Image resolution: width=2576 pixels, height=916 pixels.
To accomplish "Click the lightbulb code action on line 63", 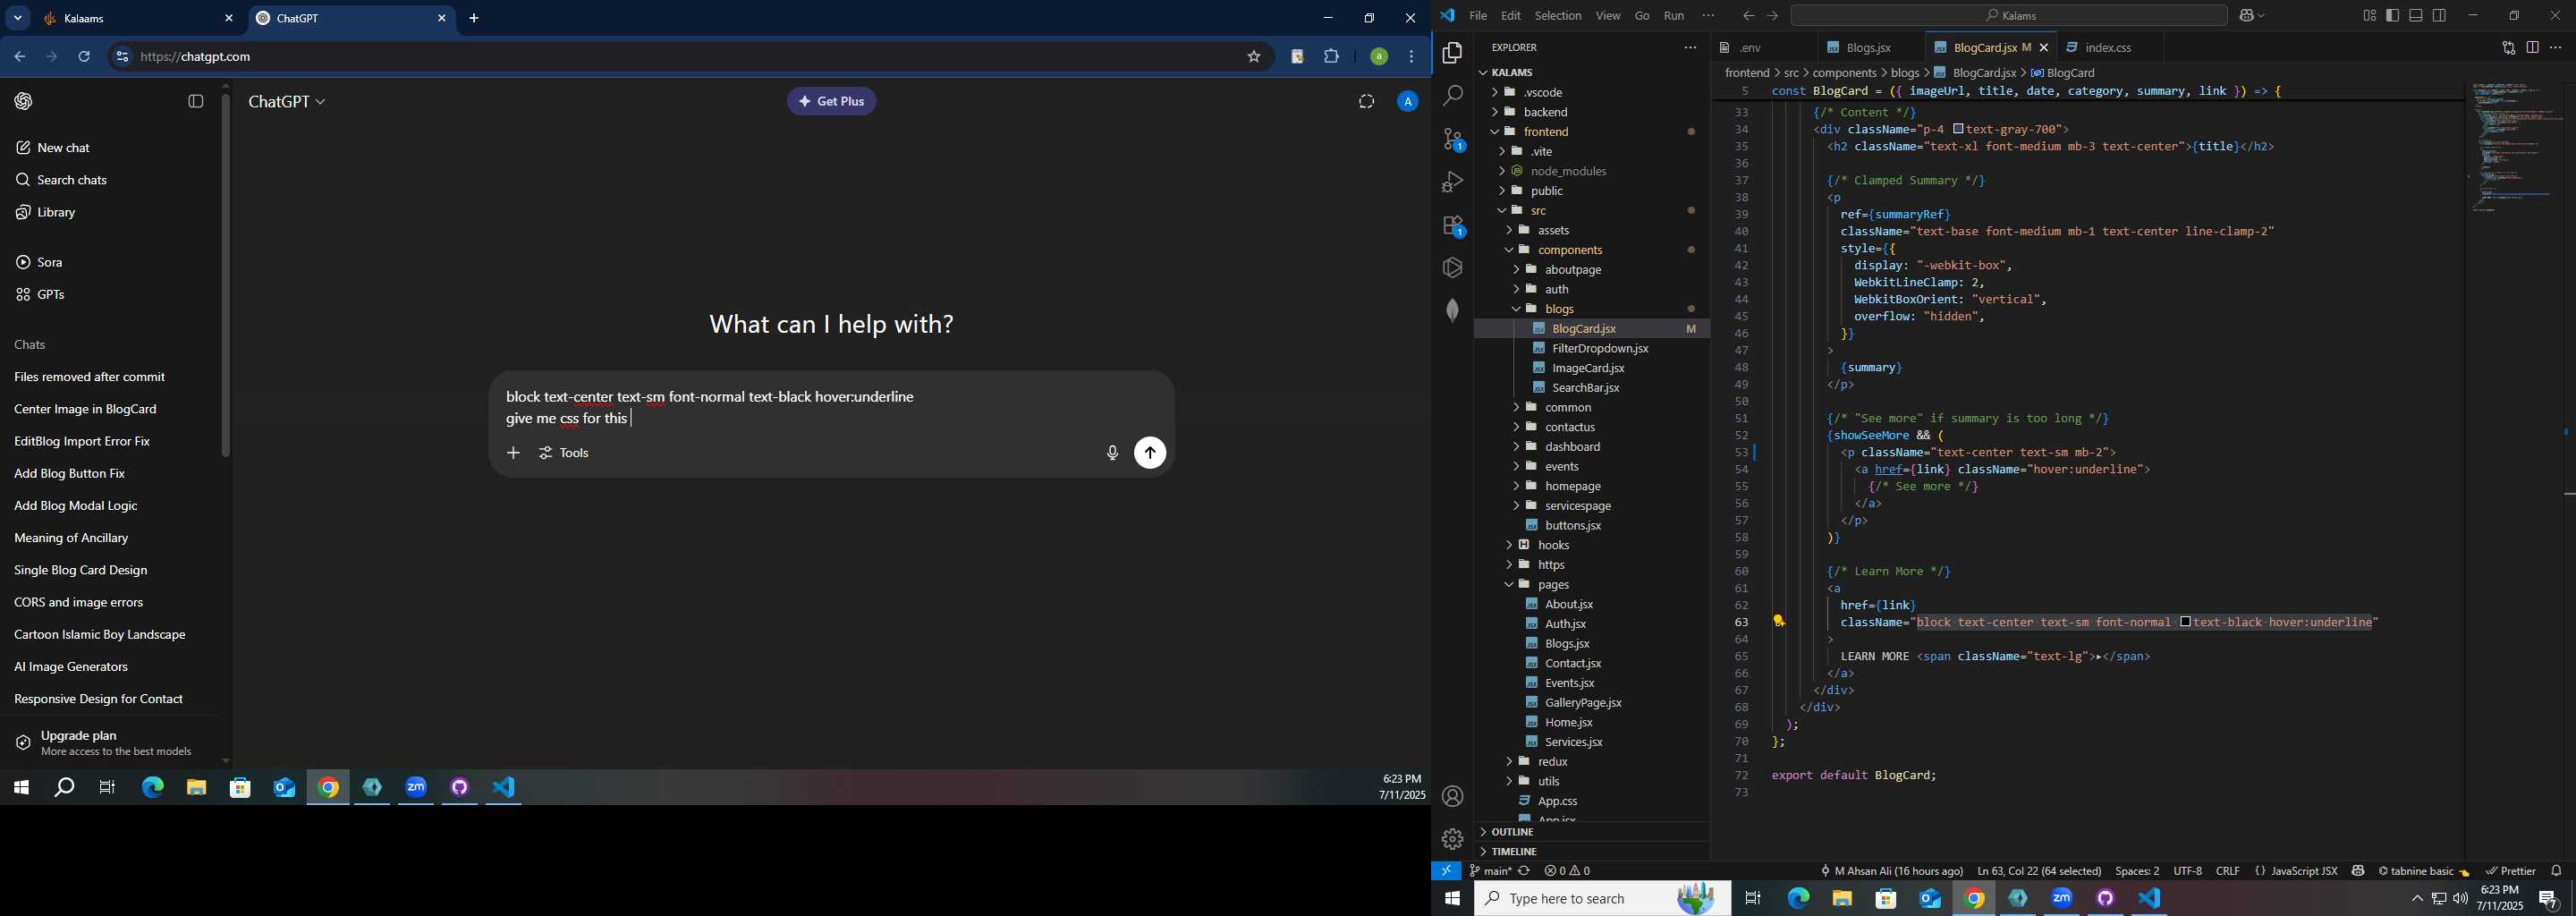I will click(1779, 621).
